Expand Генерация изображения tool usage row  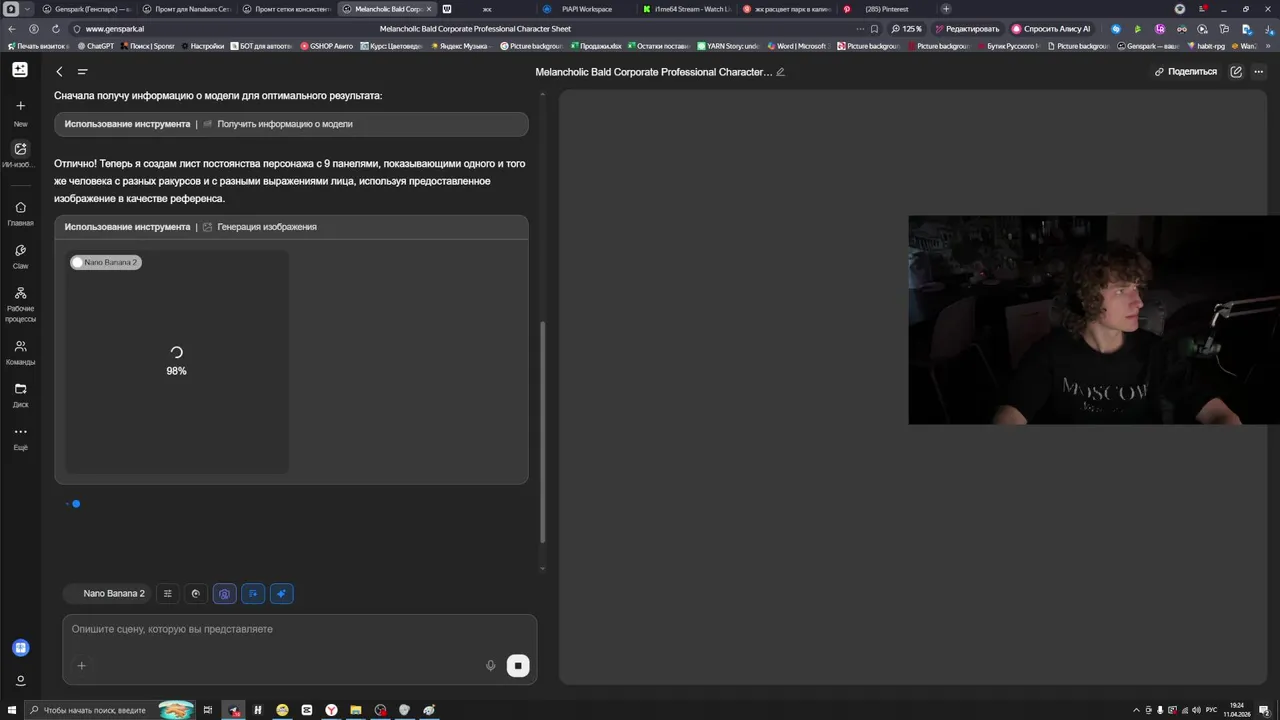pos(291,227)
